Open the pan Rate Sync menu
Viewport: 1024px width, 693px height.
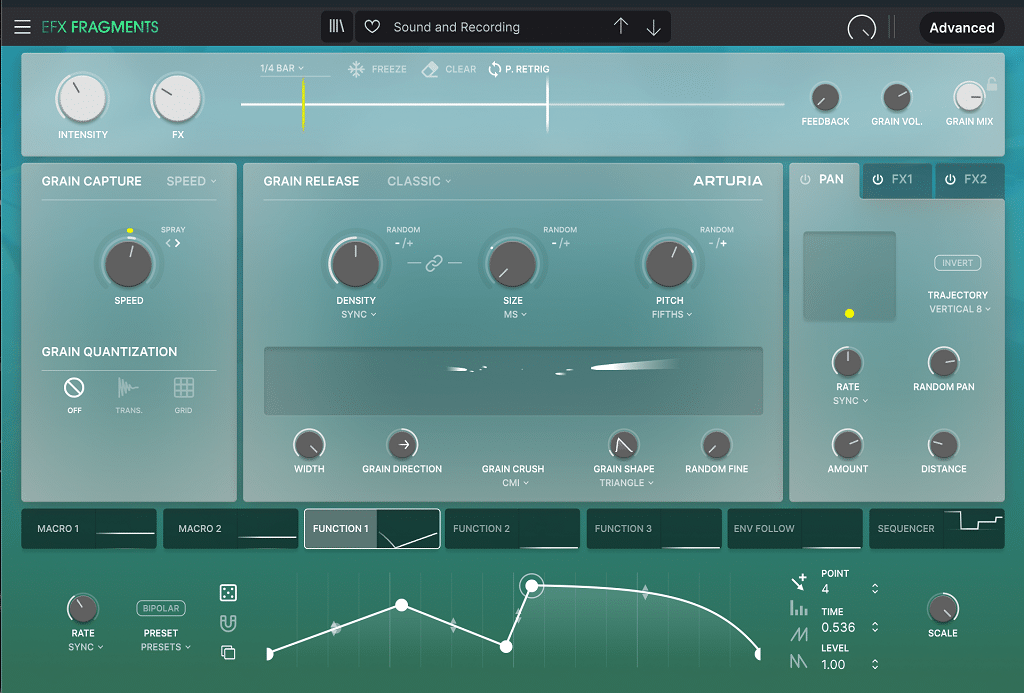pyautogui.click(x=850, y=400)
